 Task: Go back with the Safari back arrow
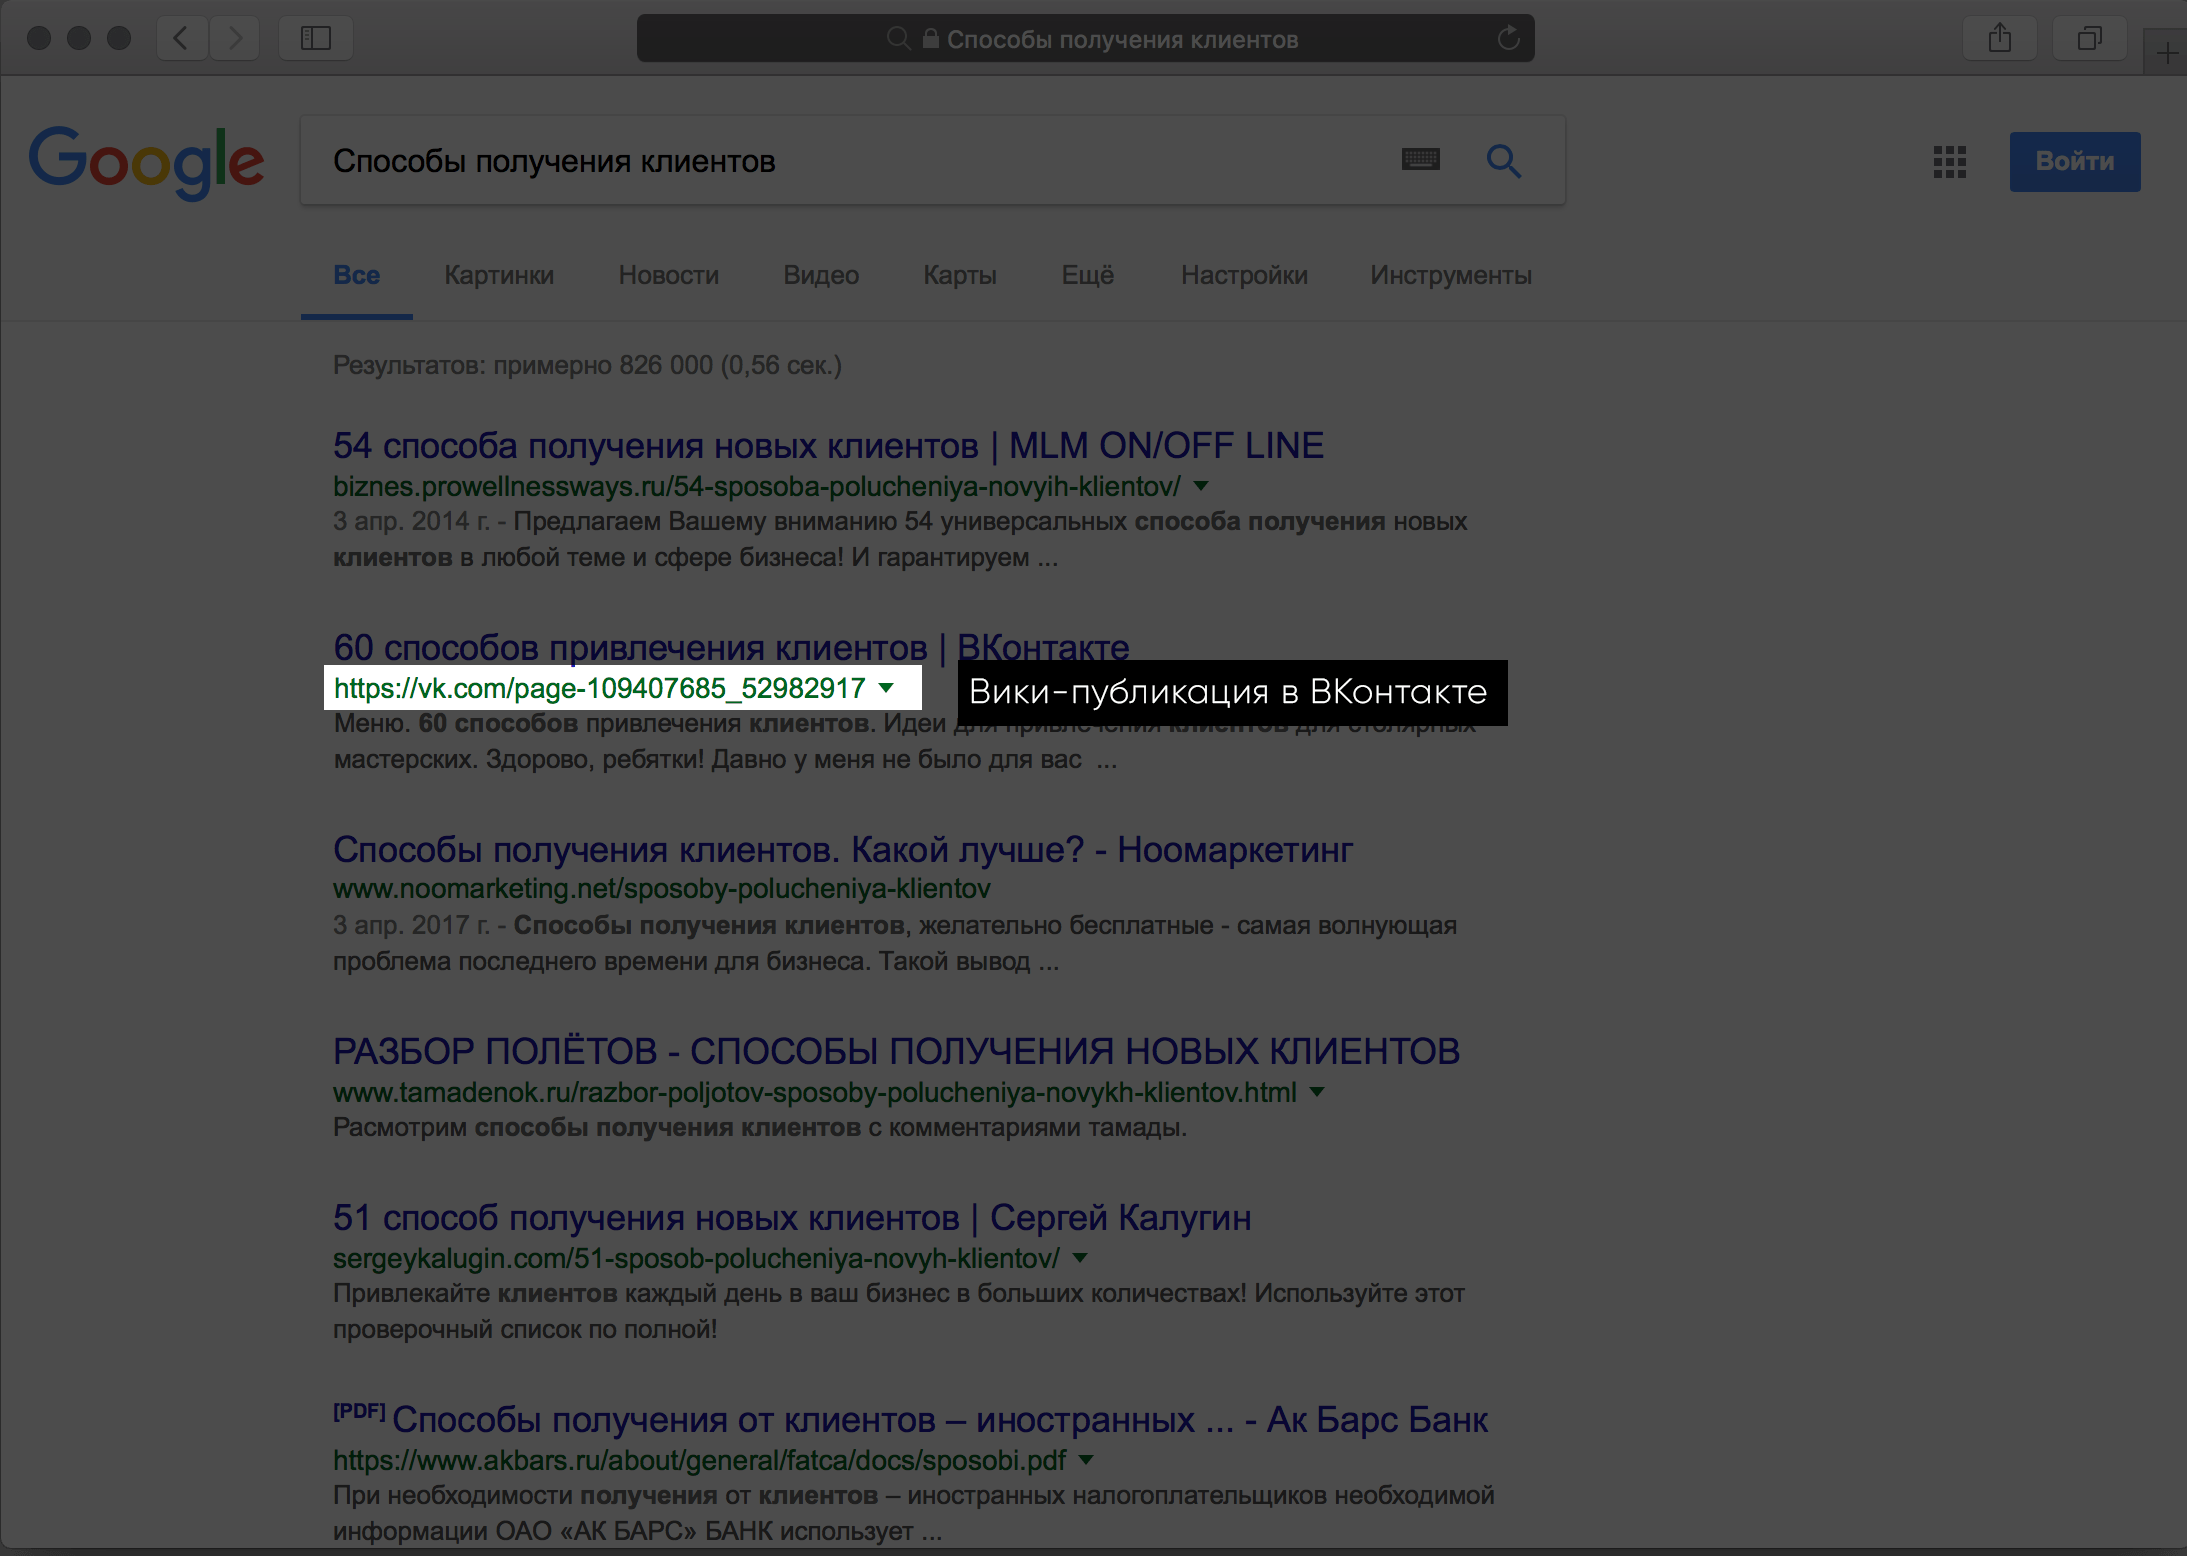(182, 39)
